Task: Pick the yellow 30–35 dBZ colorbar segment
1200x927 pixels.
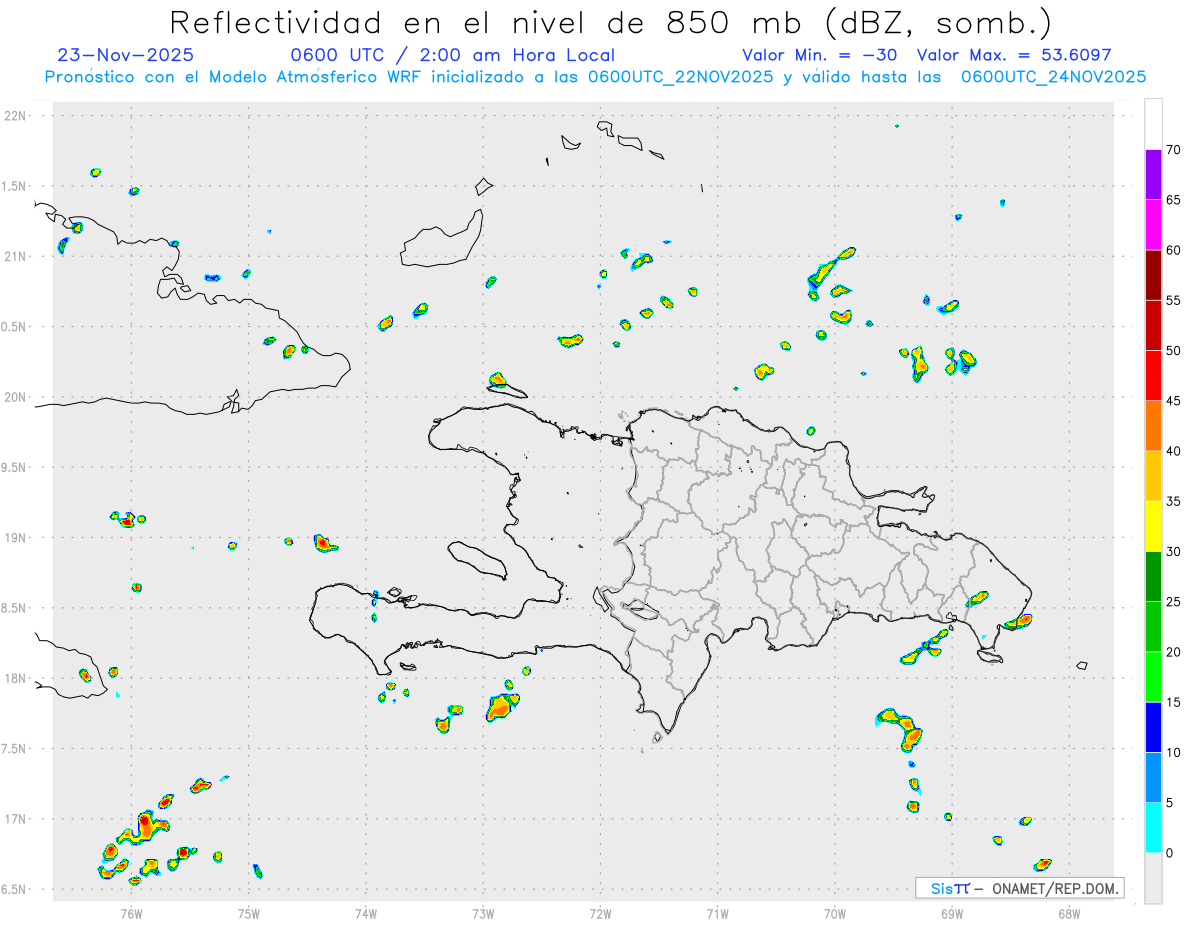Action: [x=1153, y=527]
